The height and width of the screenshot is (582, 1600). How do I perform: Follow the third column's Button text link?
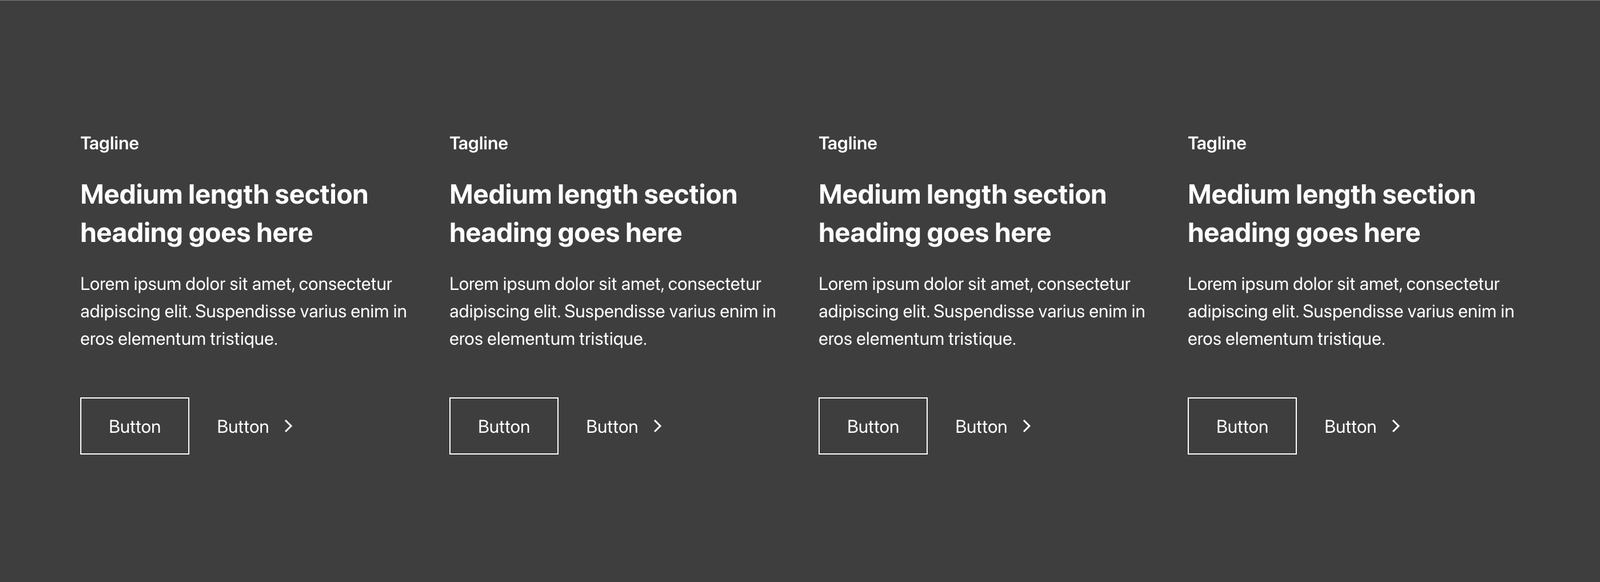click(x=981, y=427)
